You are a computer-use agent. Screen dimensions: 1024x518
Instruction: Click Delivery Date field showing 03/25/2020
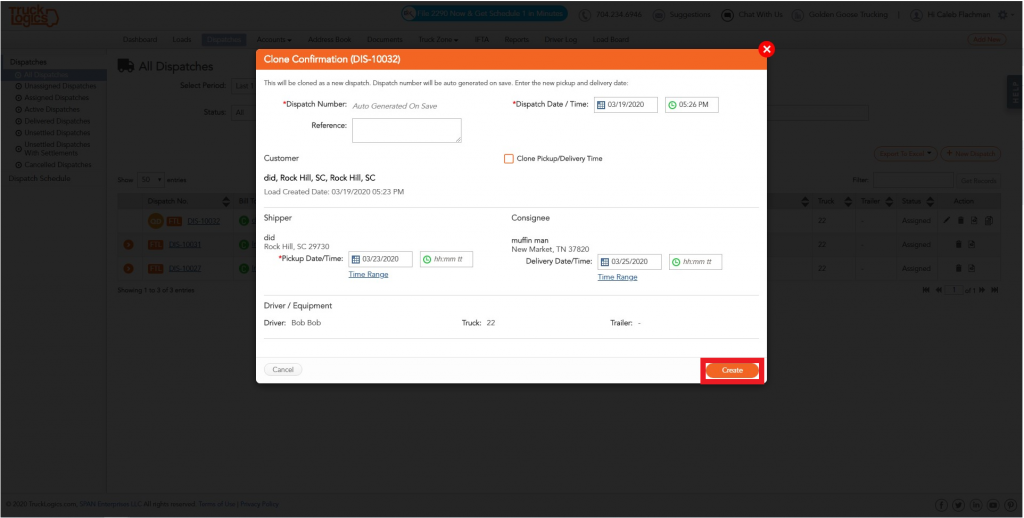pyautogui.click(x=630, y=262)
